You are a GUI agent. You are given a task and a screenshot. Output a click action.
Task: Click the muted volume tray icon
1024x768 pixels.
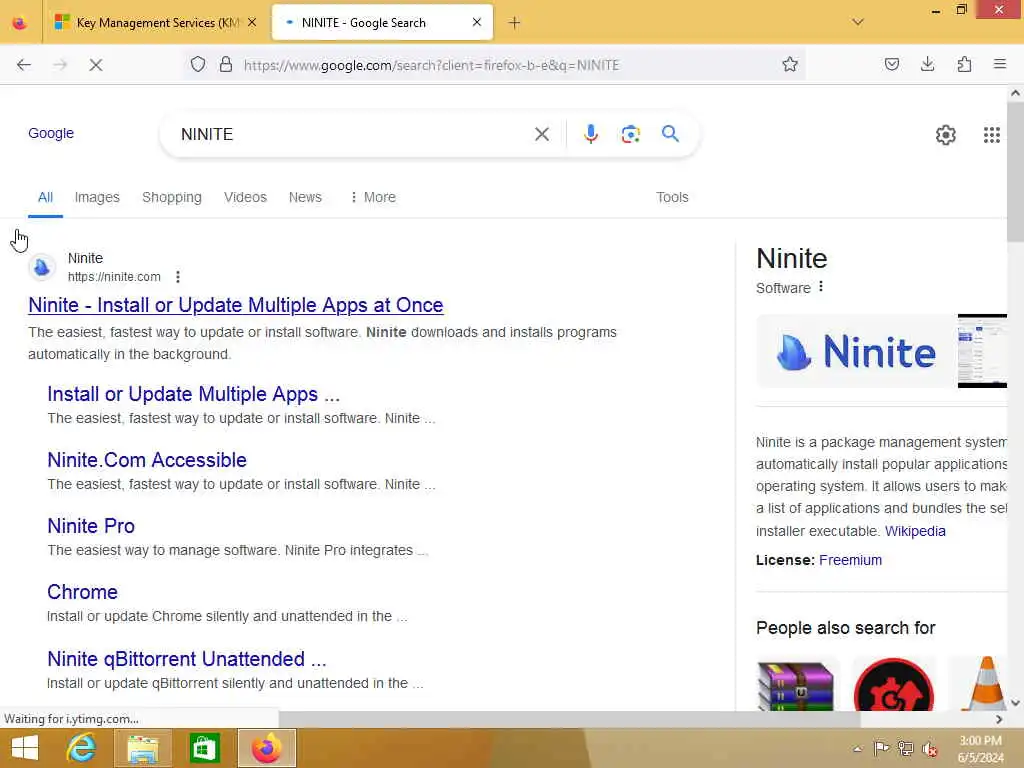930,748
